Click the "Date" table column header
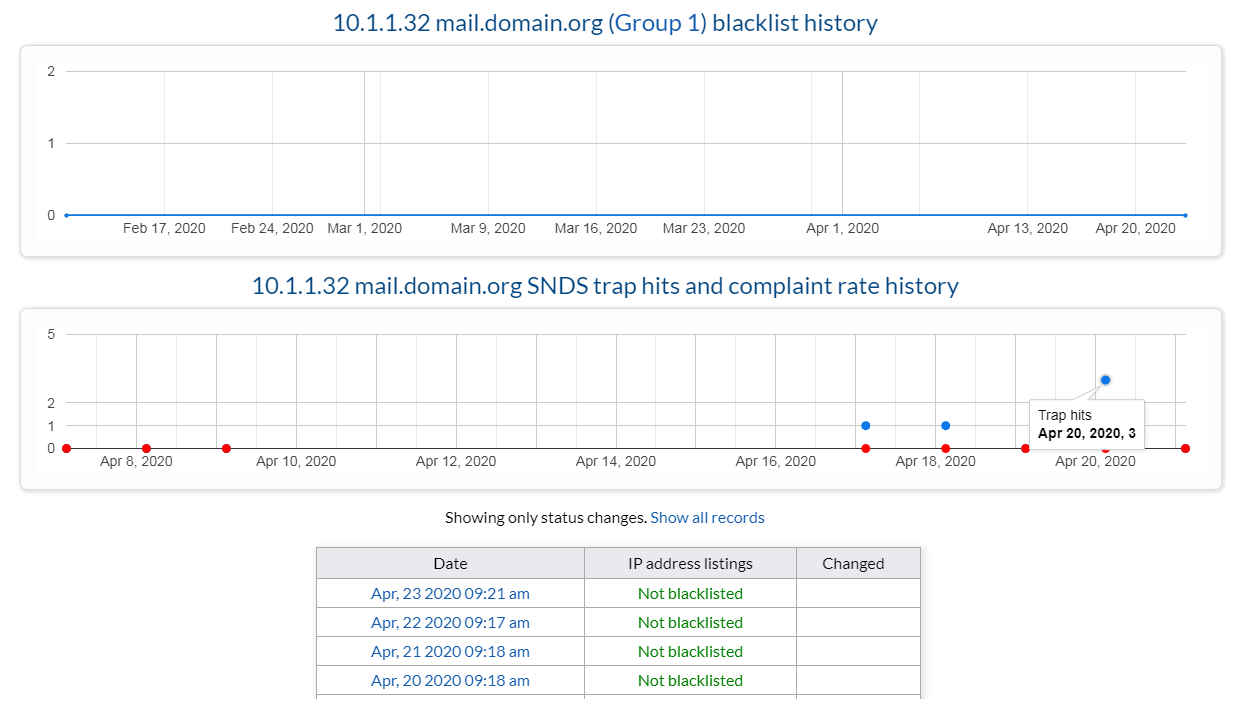 pyautogui.click(x=450, y=563)
